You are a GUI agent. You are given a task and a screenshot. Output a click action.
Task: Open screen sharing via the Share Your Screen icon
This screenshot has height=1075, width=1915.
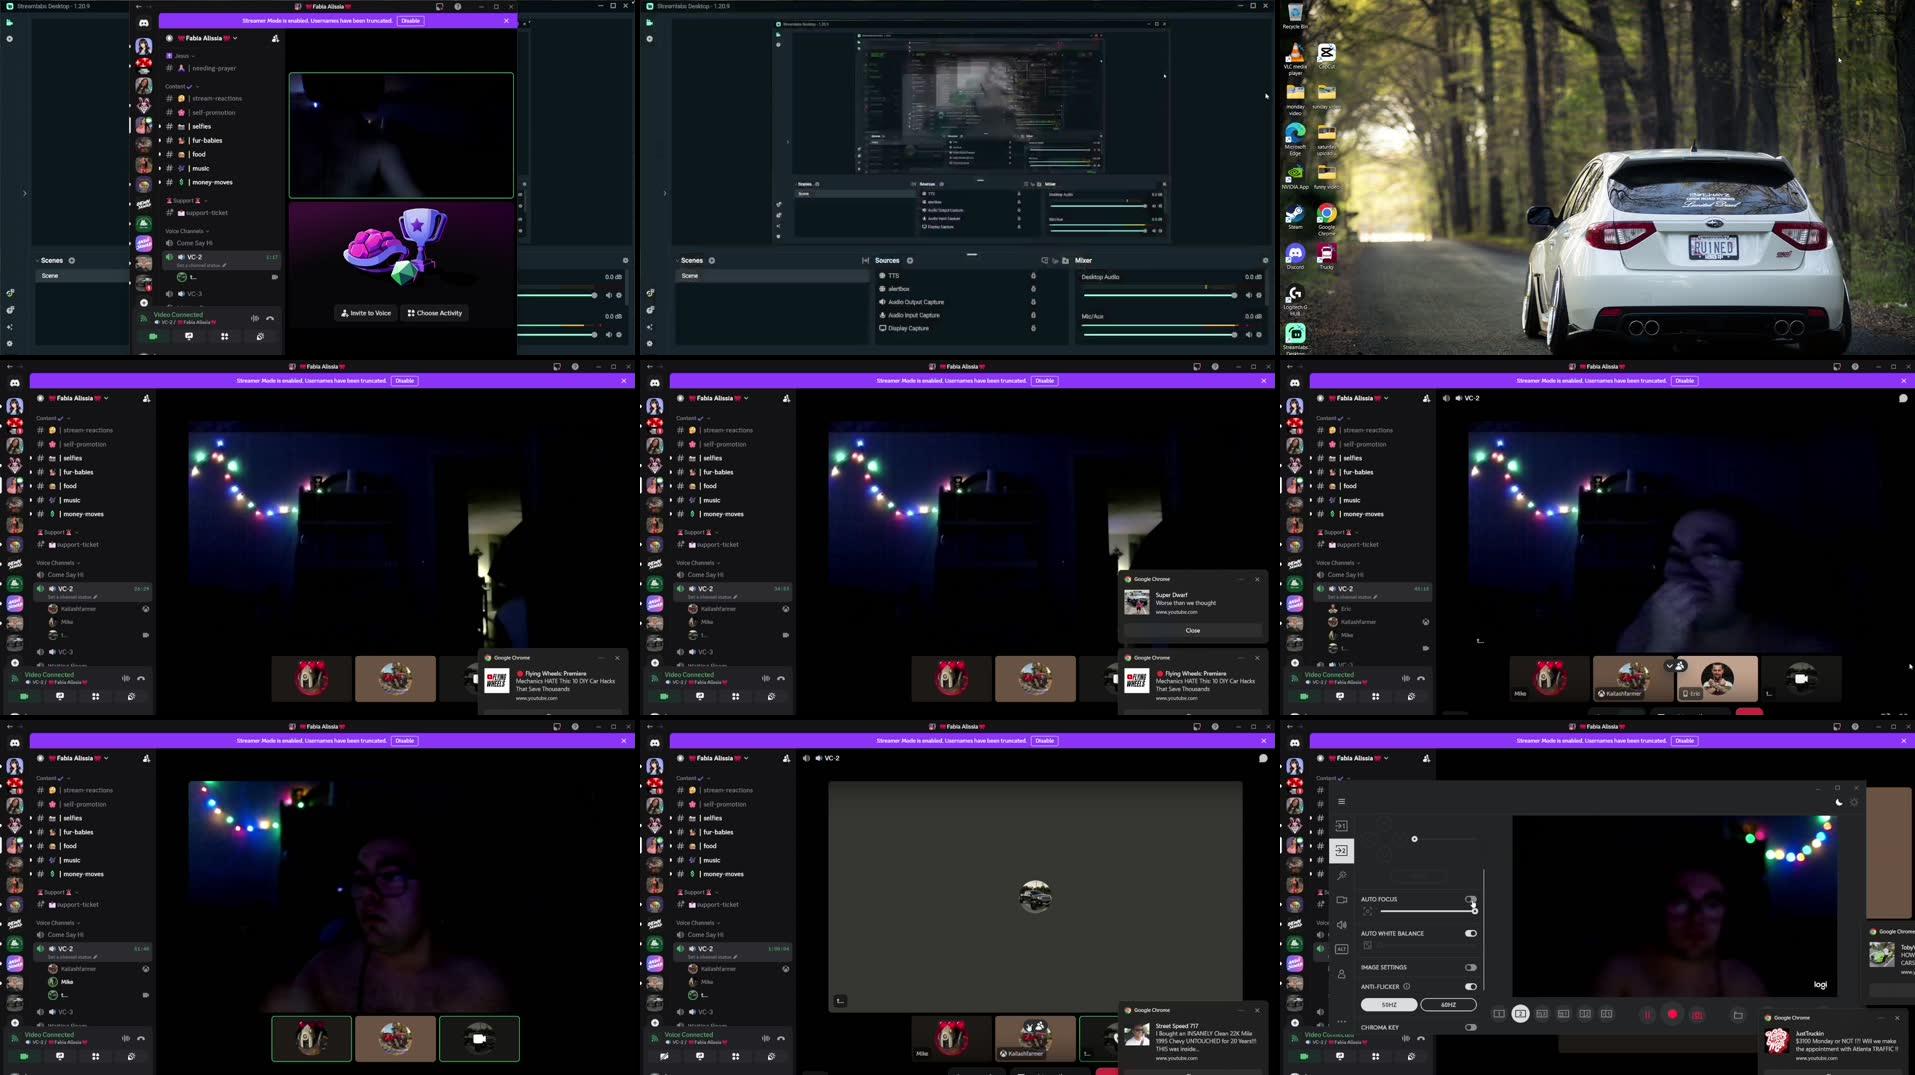61,1056
